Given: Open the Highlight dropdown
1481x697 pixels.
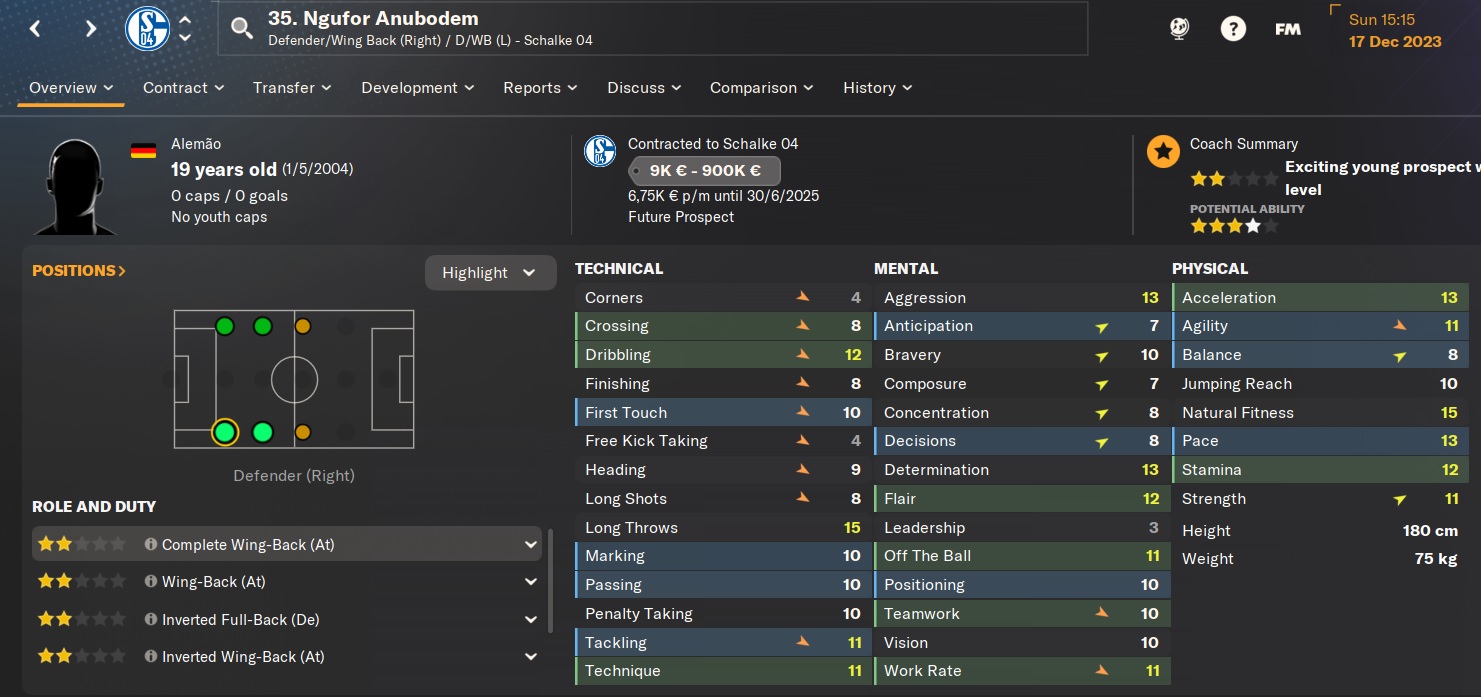Looking at the screenshot, I should pos(490,273).
